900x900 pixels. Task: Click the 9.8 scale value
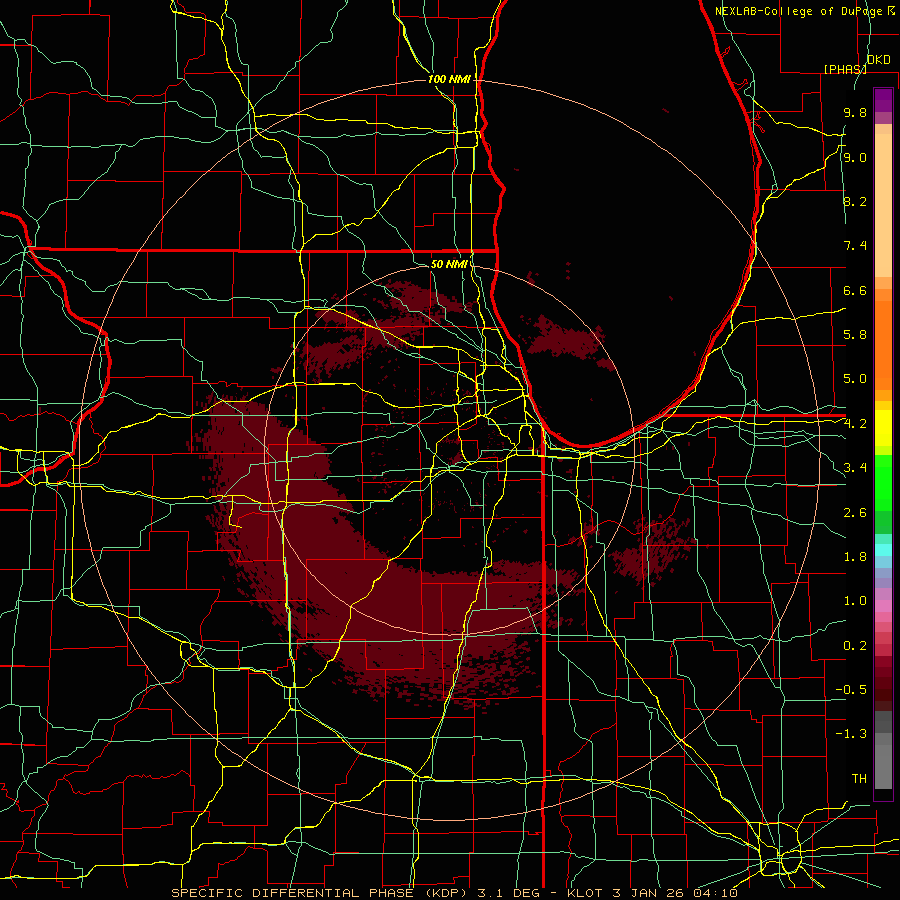pos(855,112)
